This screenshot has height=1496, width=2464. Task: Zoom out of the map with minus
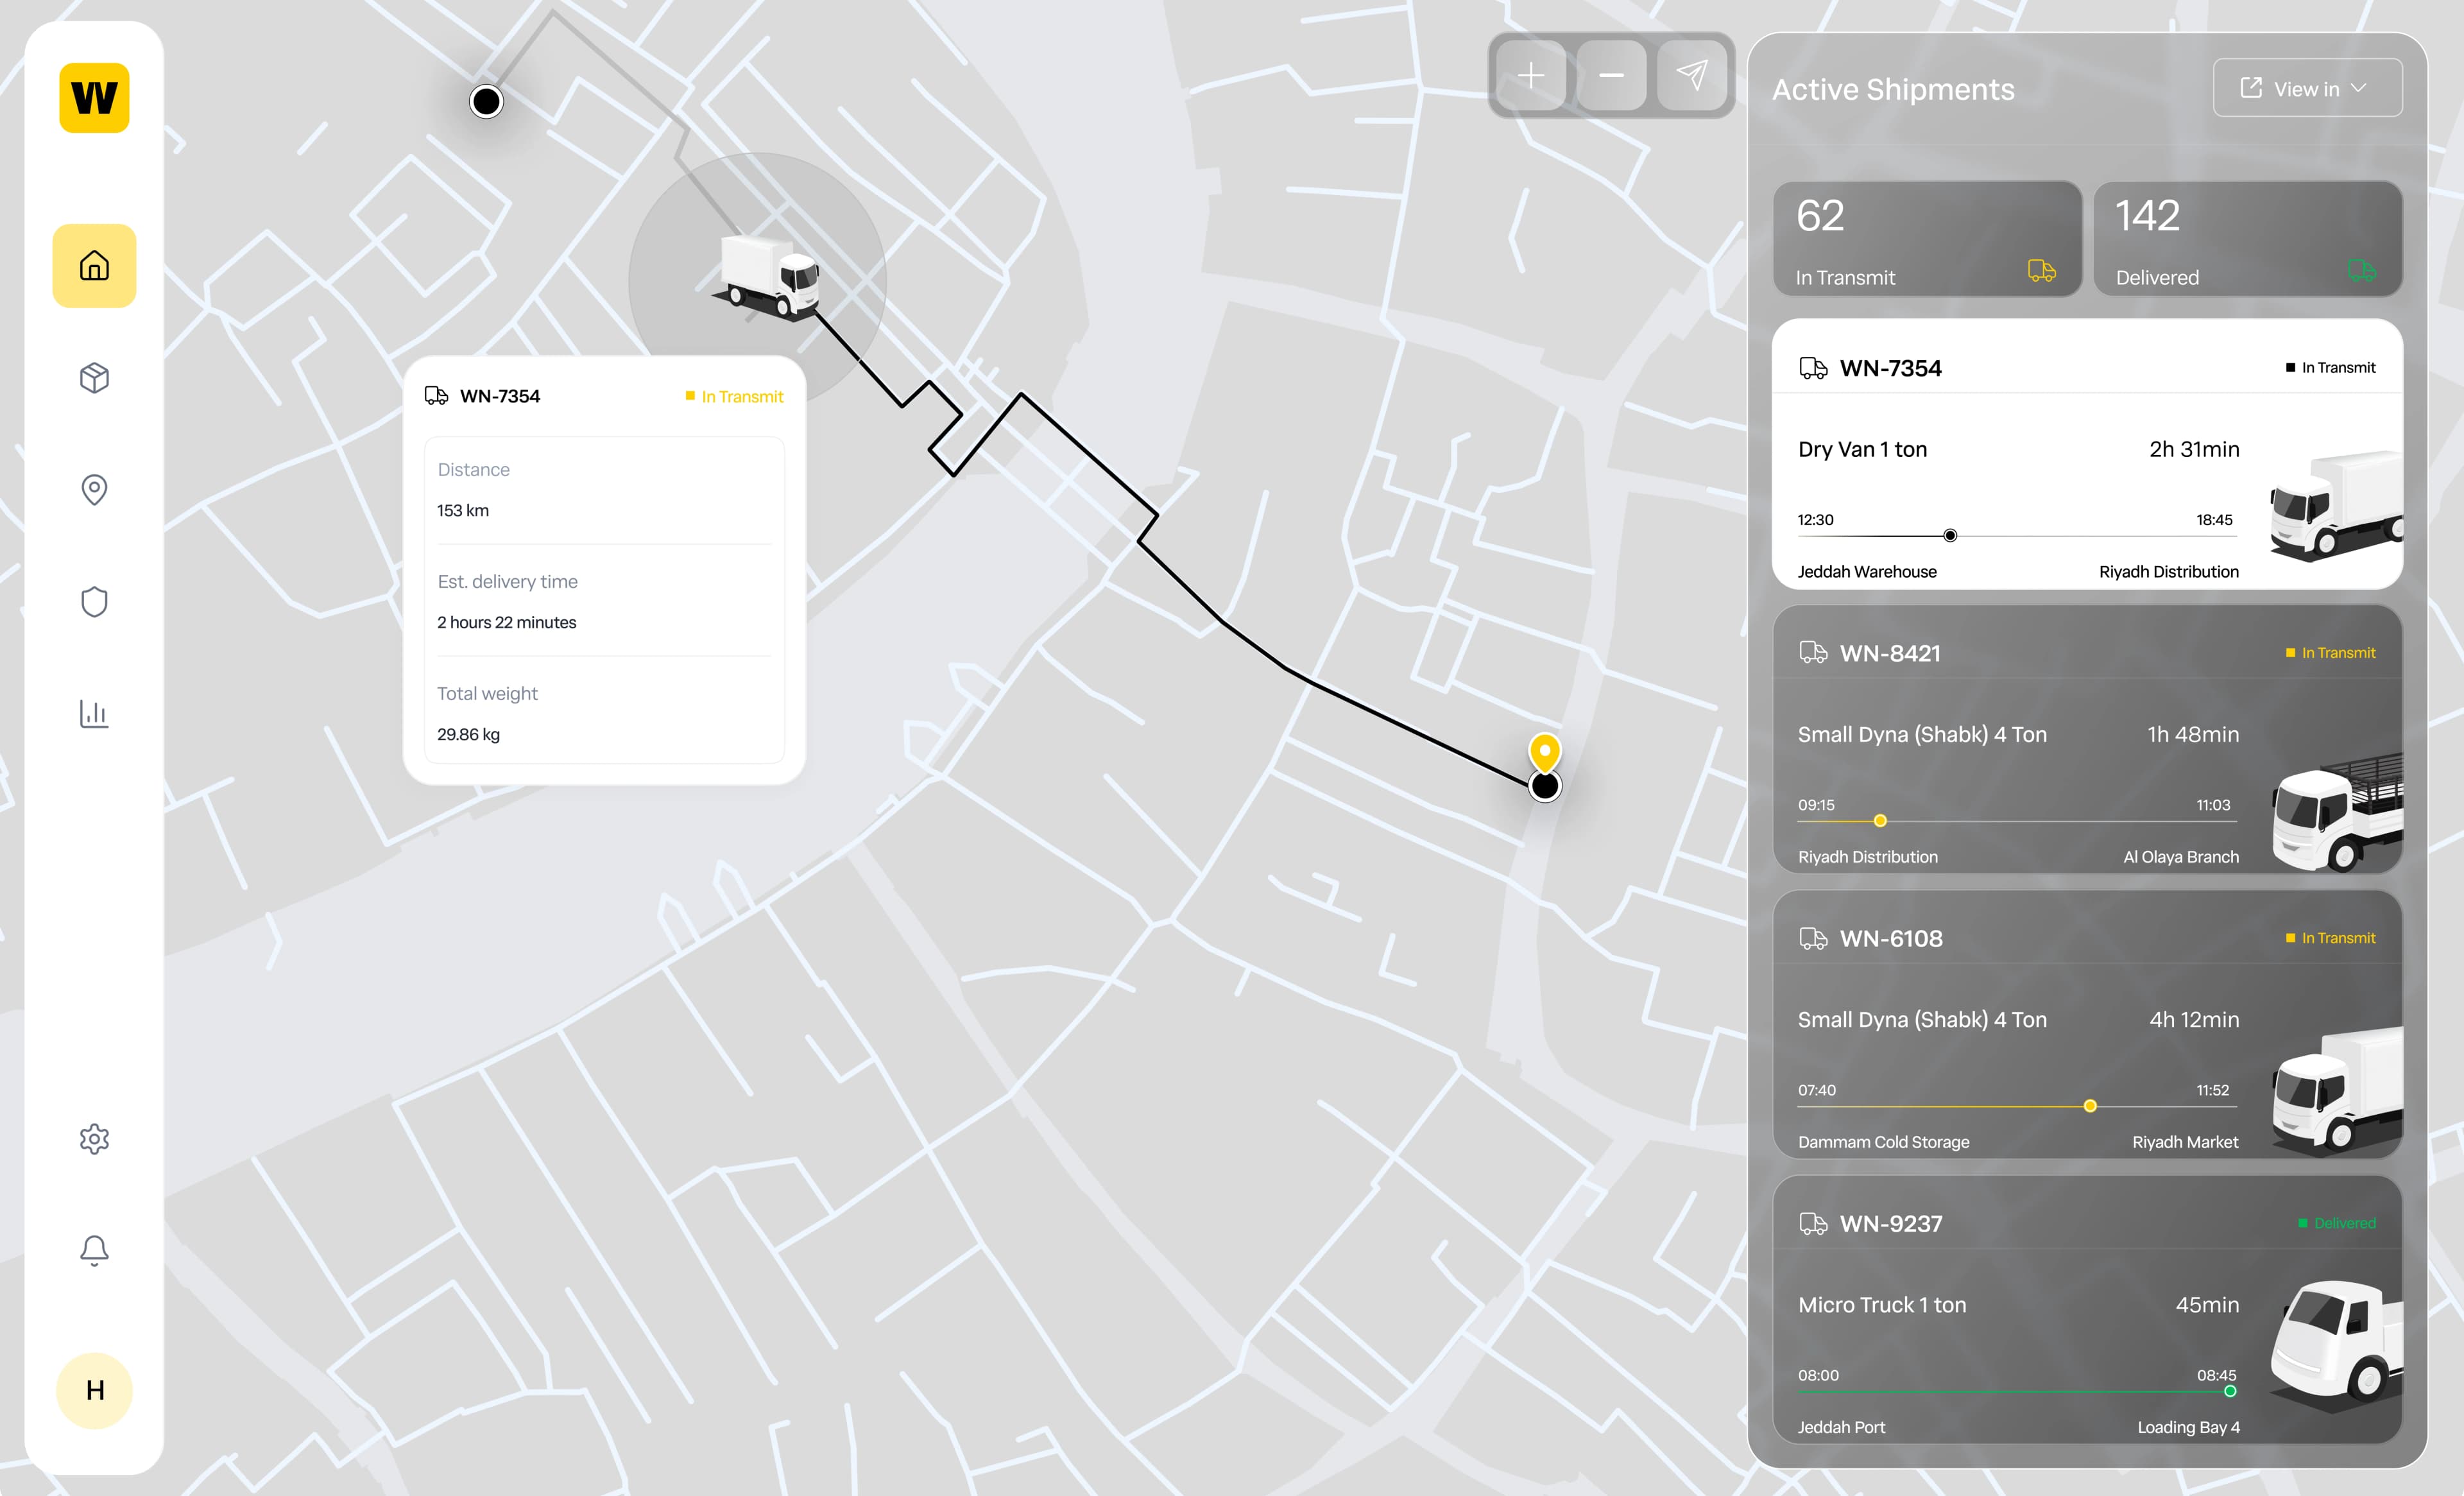pos(1611,75)
